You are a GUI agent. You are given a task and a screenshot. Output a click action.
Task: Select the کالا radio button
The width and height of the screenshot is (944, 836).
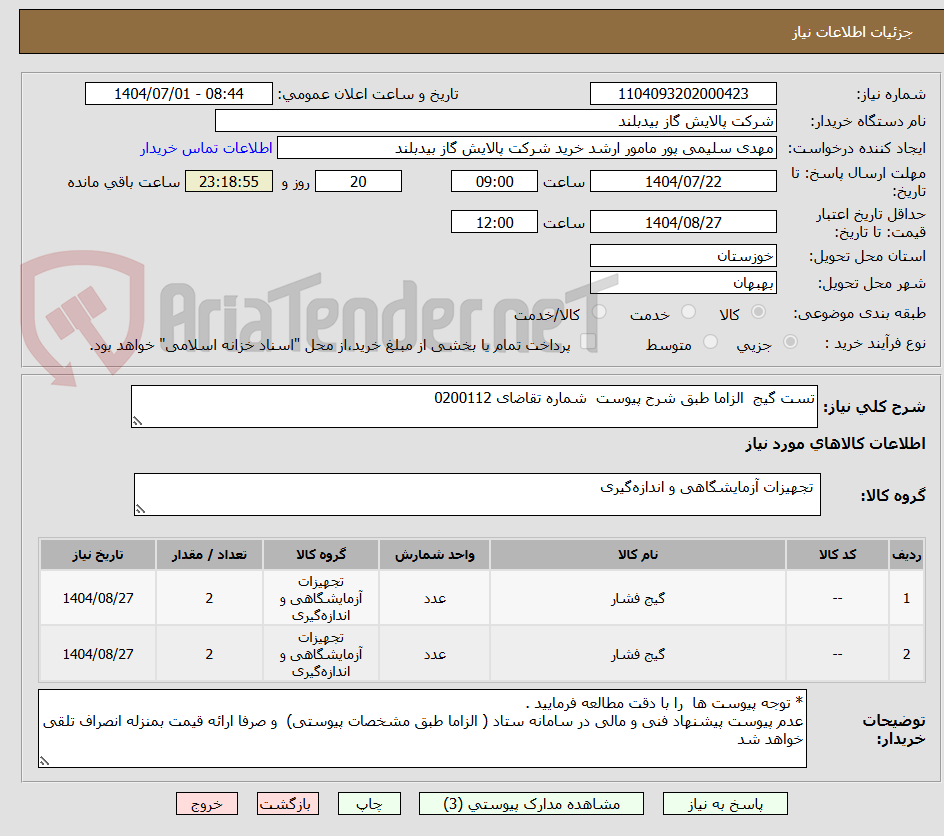pos(759,311)
